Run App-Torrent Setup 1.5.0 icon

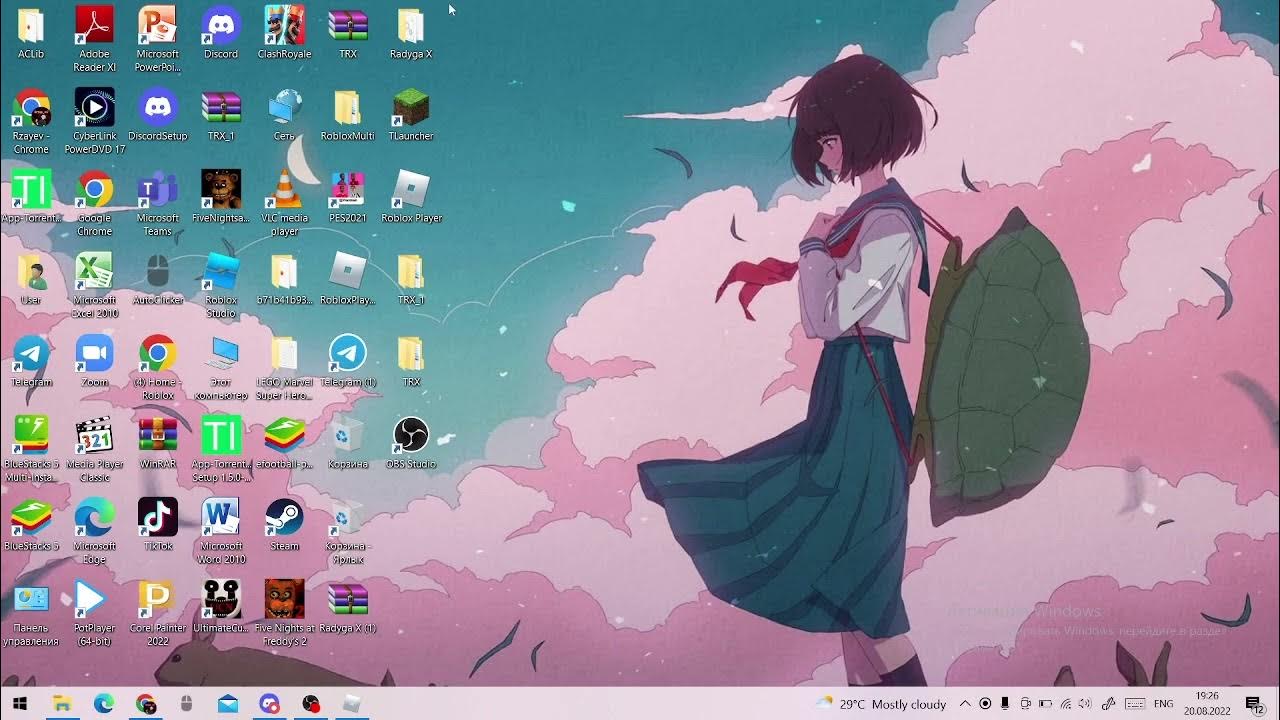221,450
